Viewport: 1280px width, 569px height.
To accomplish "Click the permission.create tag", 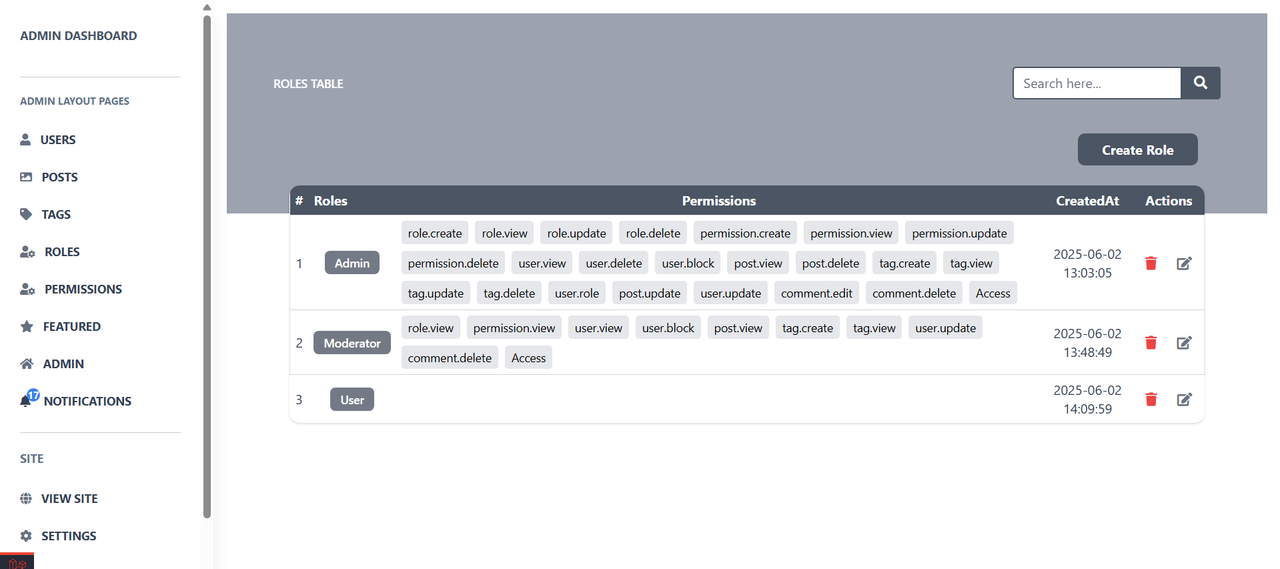I will 745,233.
